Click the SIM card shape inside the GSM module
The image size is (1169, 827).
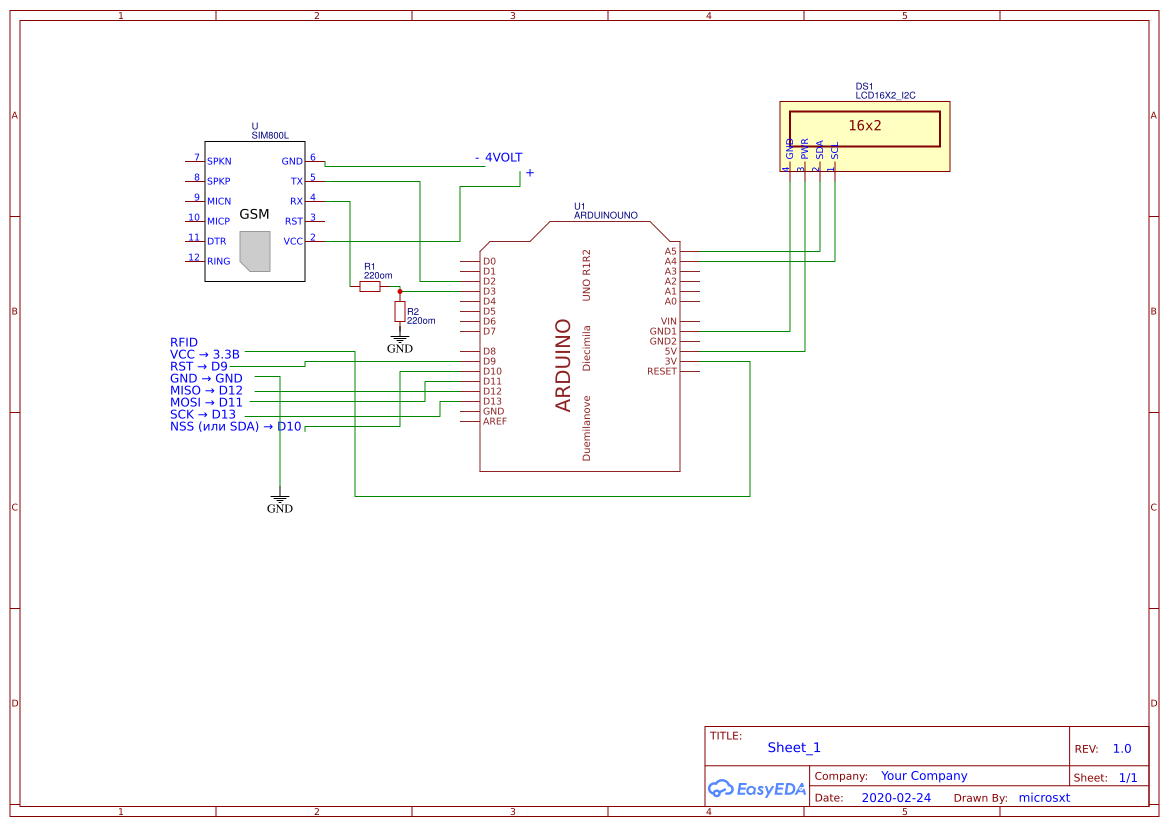[256, 252]
